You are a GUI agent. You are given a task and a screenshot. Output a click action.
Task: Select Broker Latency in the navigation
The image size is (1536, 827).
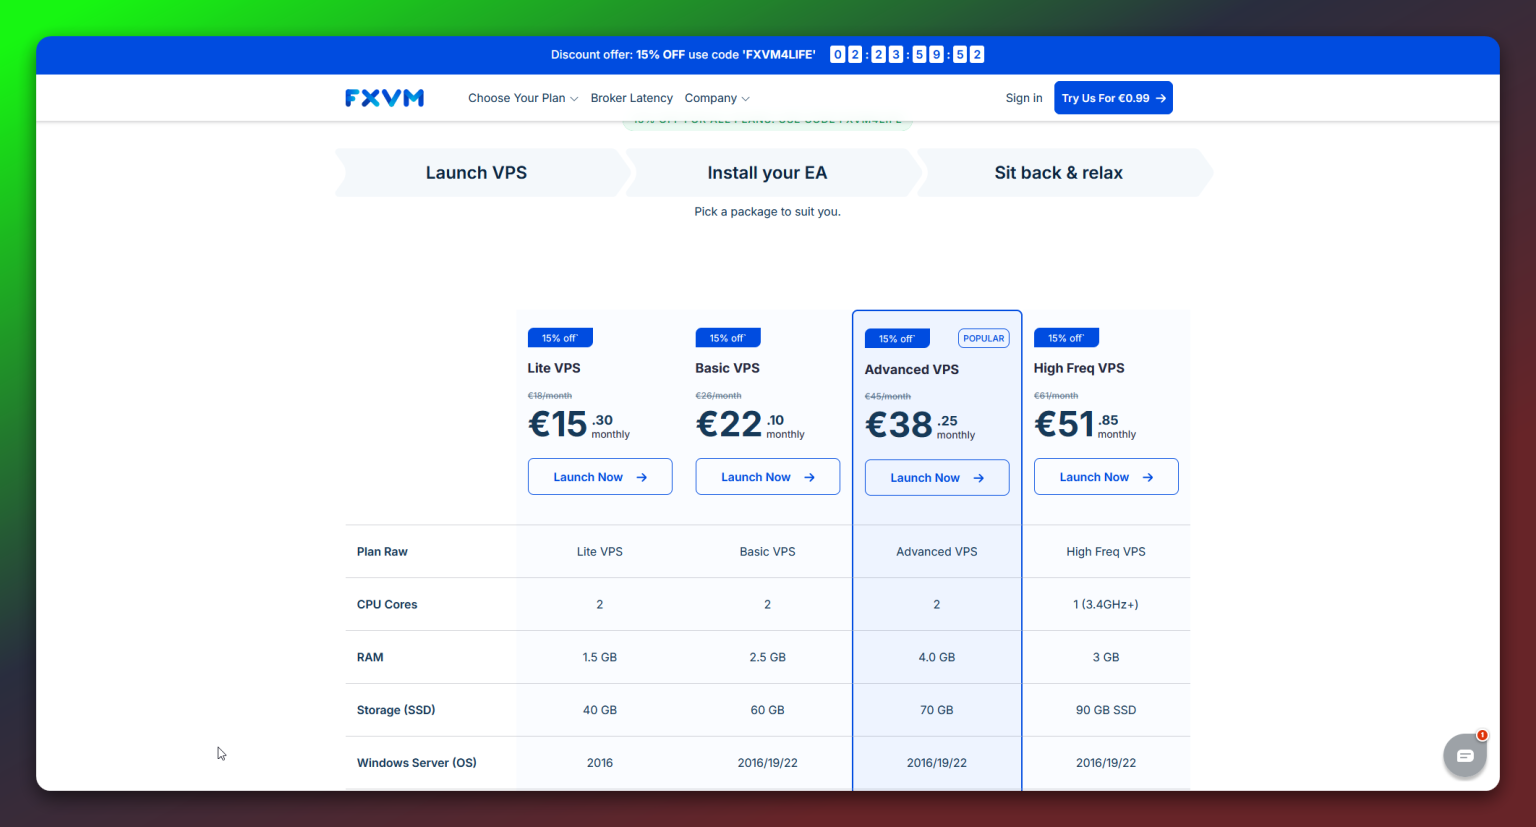[x=632, y=97]
